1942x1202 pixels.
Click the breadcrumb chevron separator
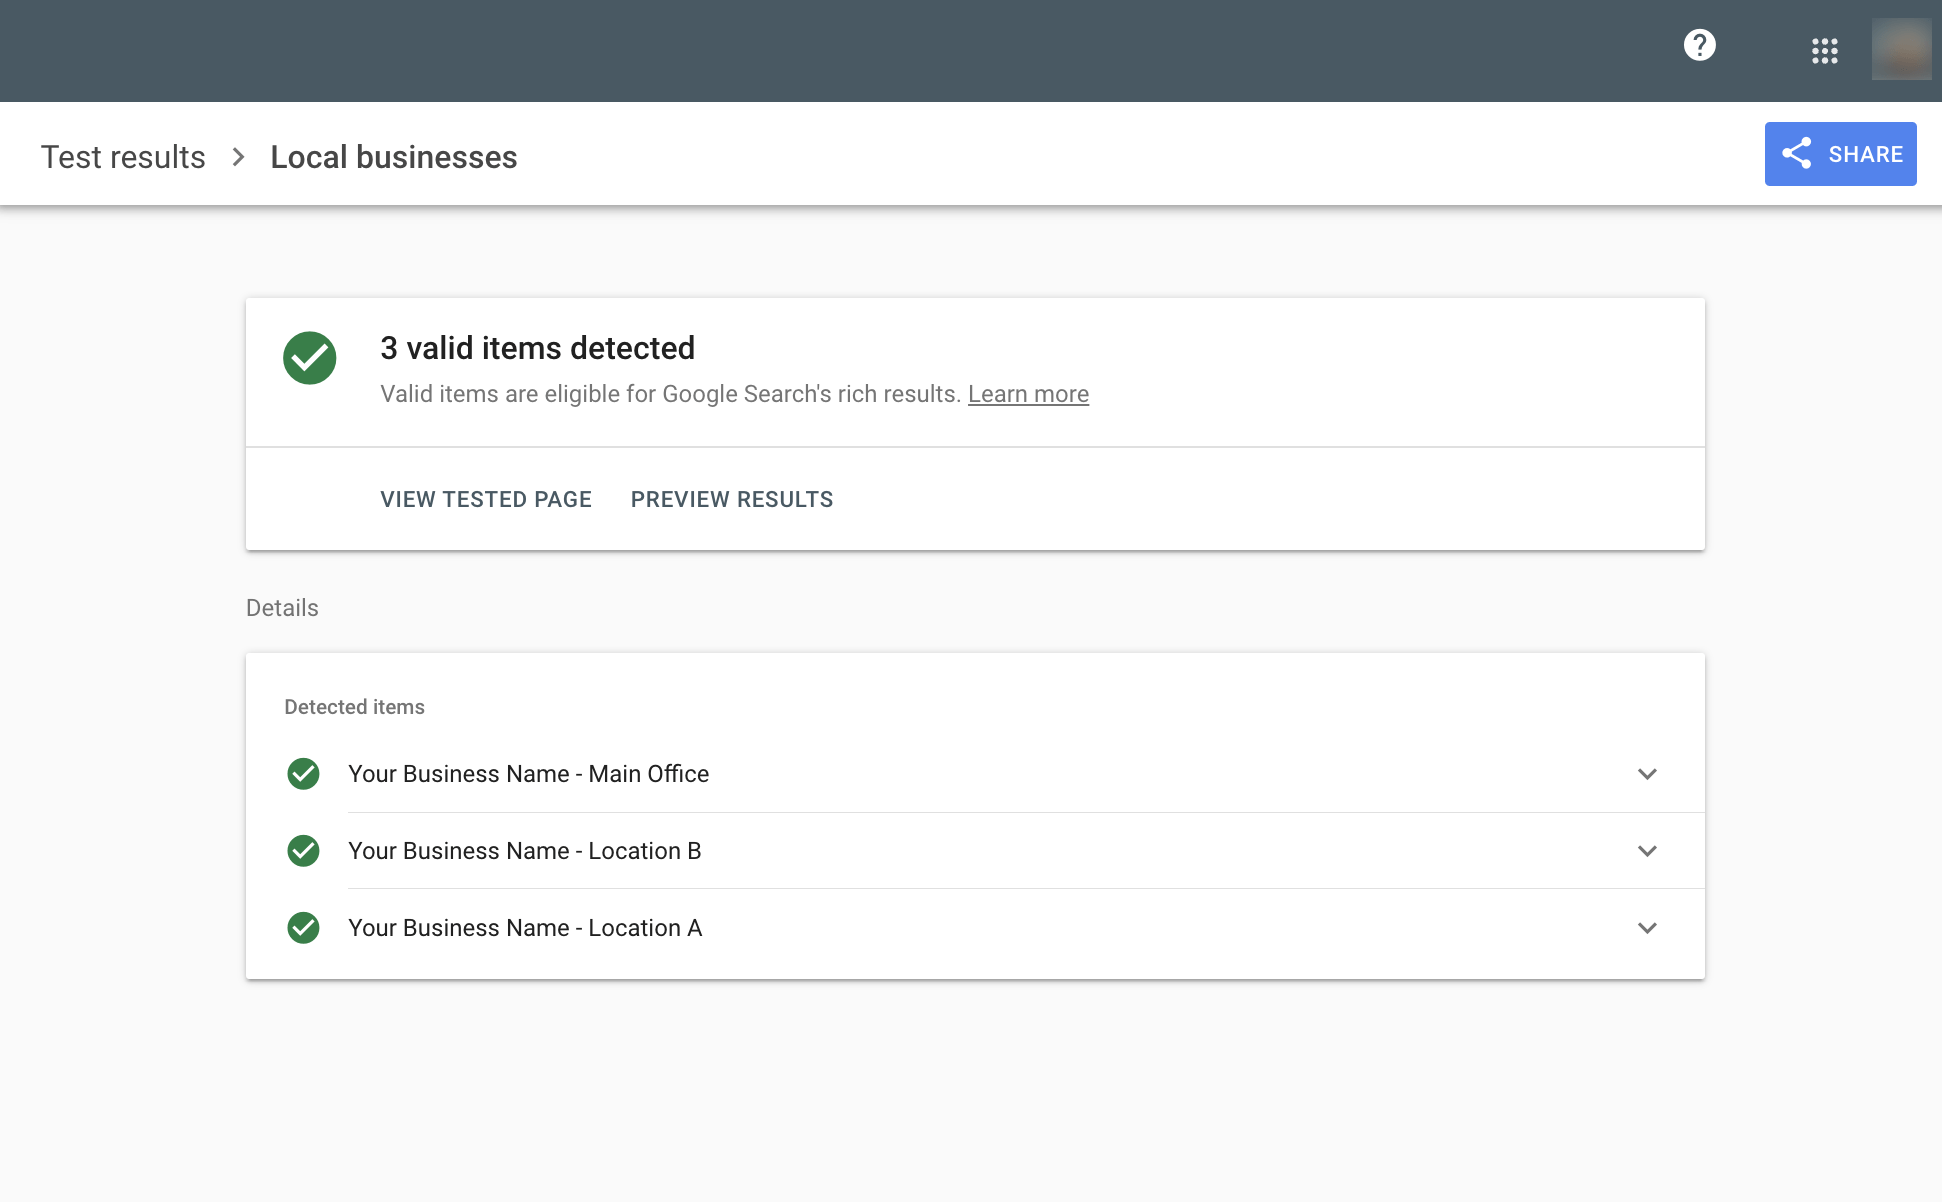point(238,156)
